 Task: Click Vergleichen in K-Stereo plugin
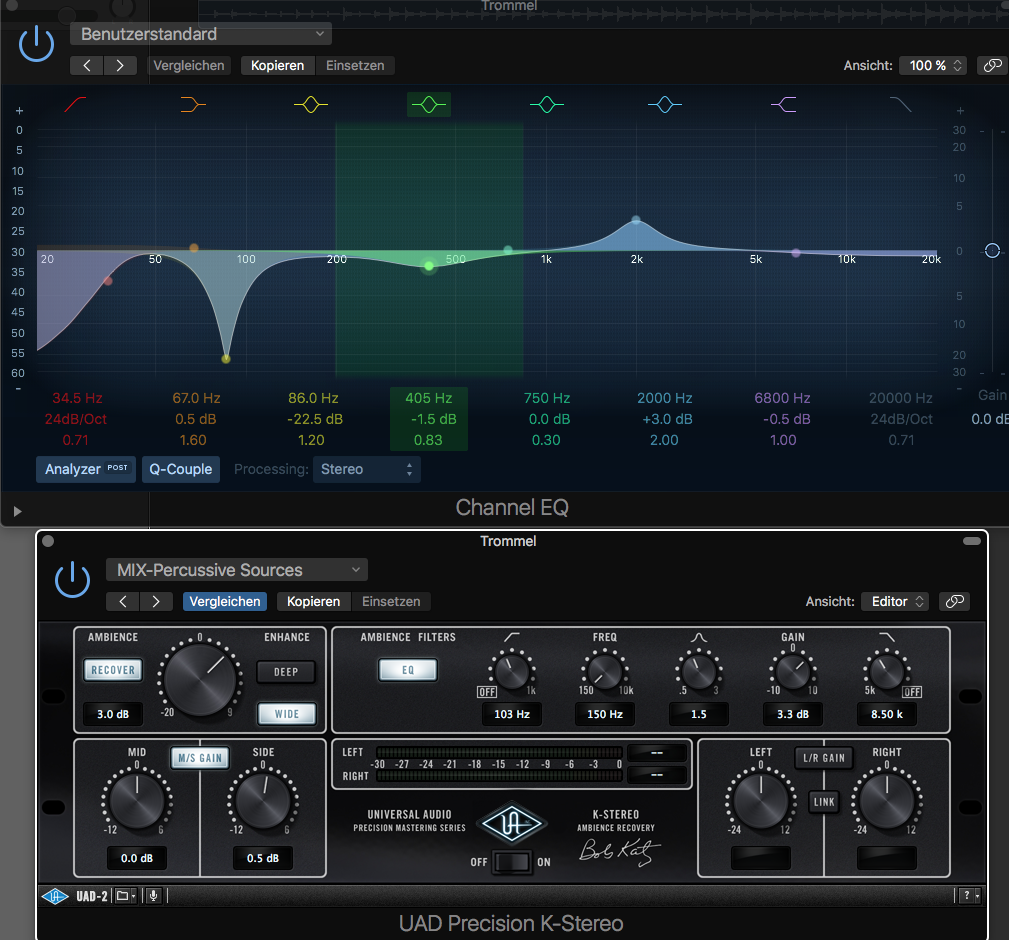point(225,601)
